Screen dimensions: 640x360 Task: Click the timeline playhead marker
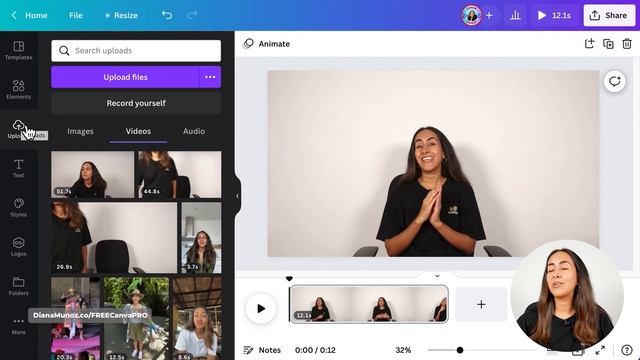coord(289,279)
